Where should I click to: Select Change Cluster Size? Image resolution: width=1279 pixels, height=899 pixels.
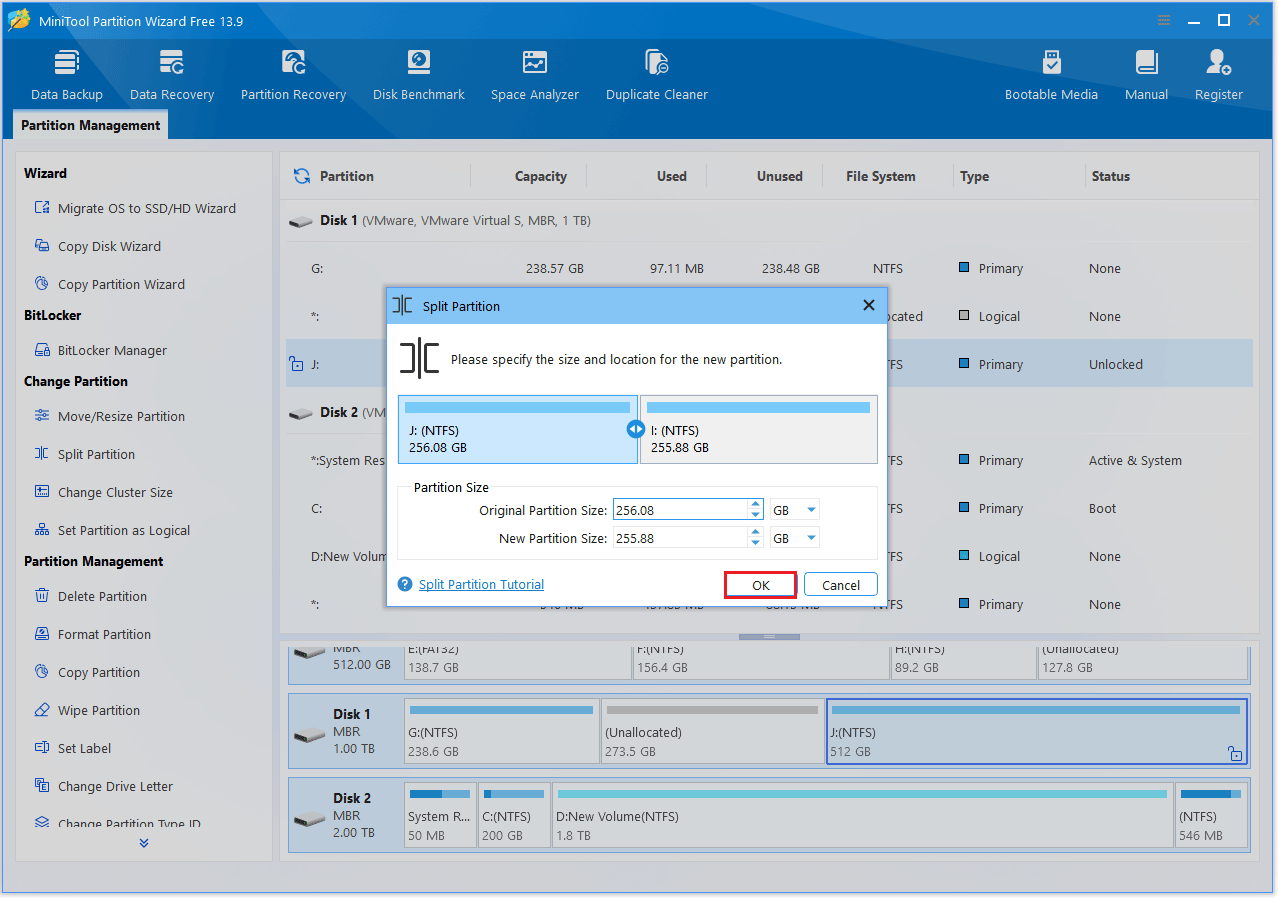[x=103, y=492]
